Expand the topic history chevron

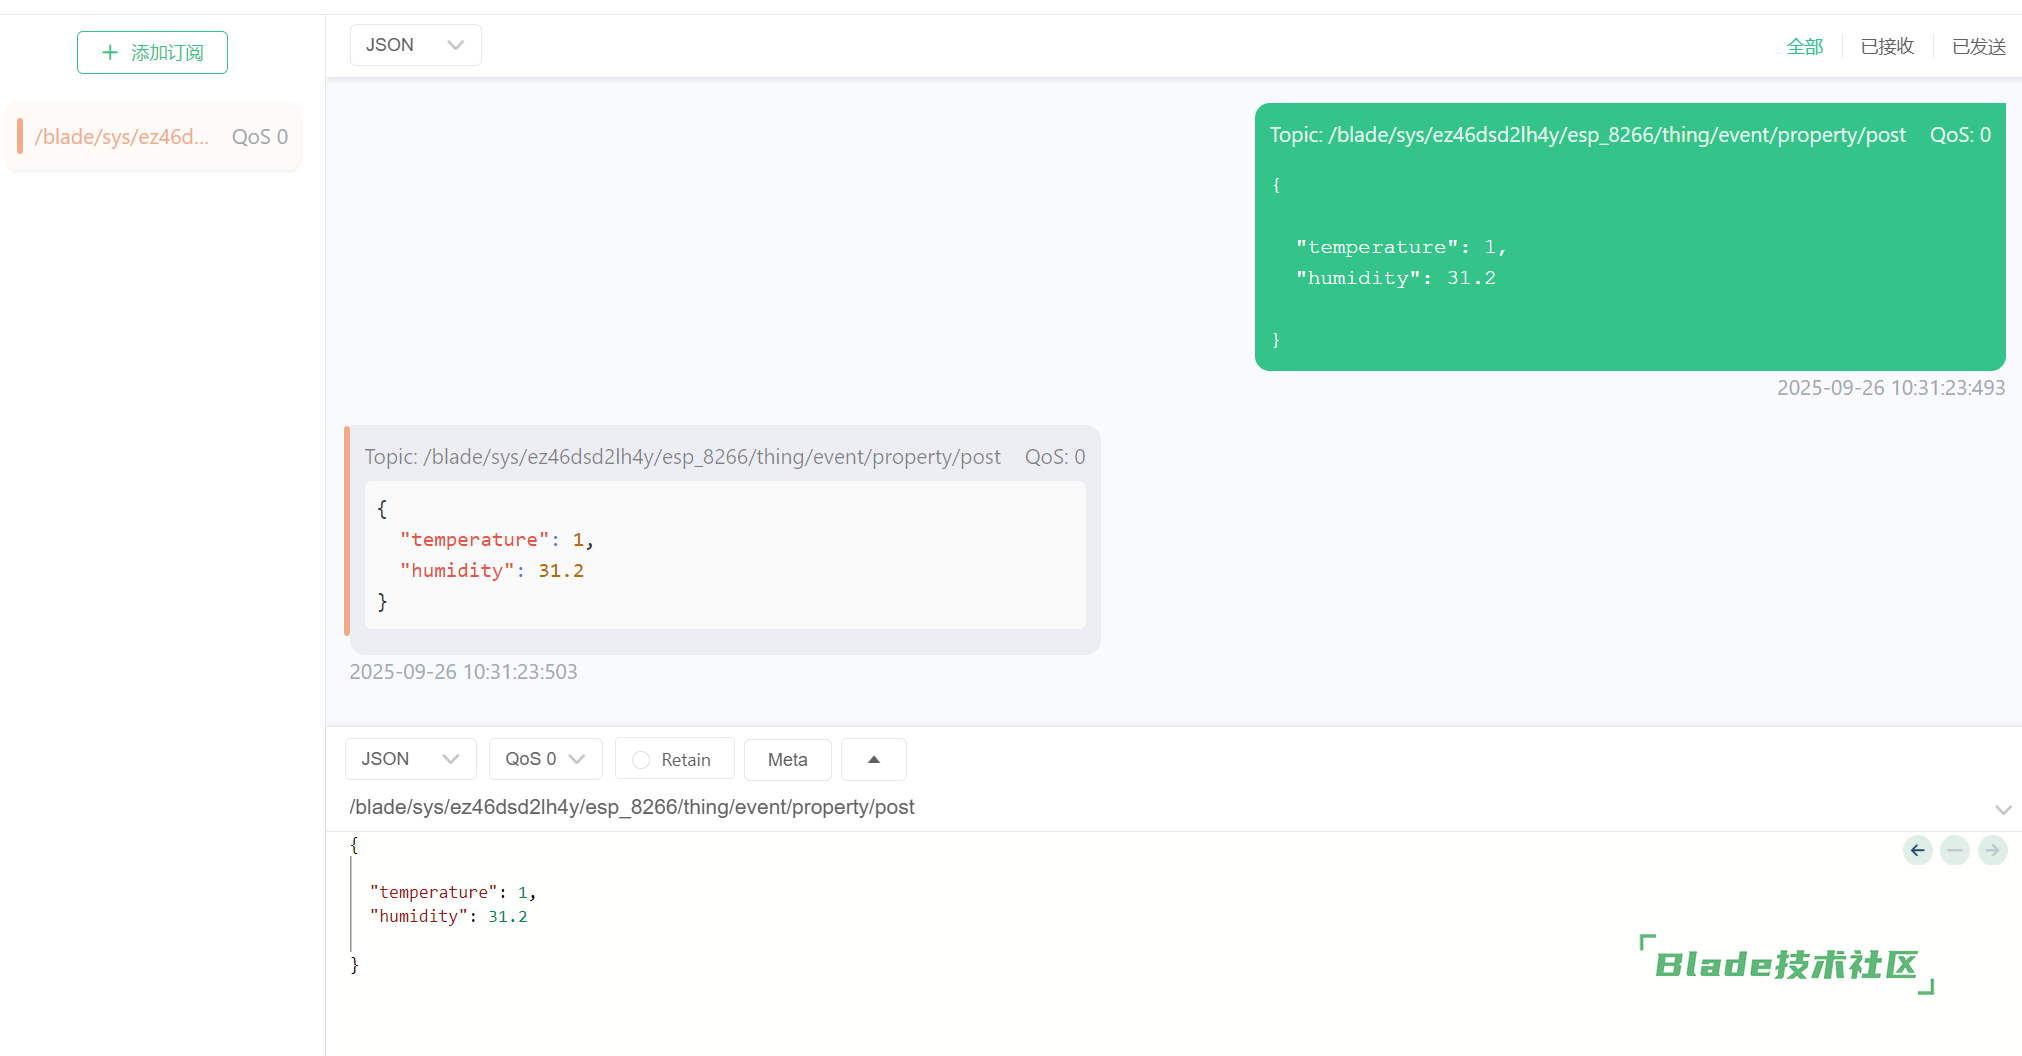coord(2003,809)
